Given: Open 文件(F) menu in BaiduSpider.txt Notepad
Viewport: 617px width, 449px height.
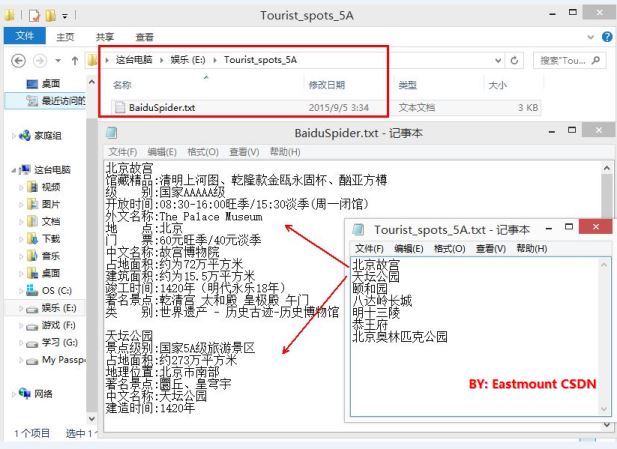Looking at the screenshot, I should tap(122, 152).
